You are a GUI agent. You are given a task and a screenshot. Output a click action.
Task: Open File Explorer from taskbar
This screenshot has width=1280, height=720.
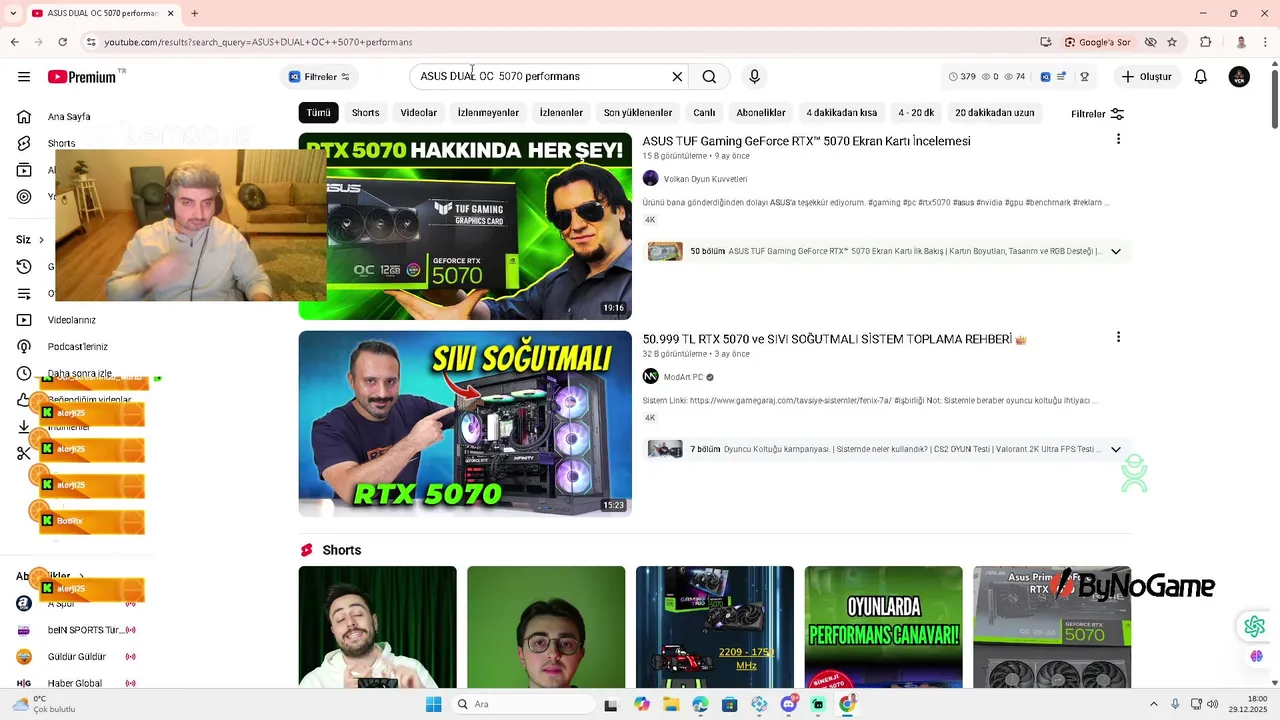pyautogui.click(x=671, y=704)
